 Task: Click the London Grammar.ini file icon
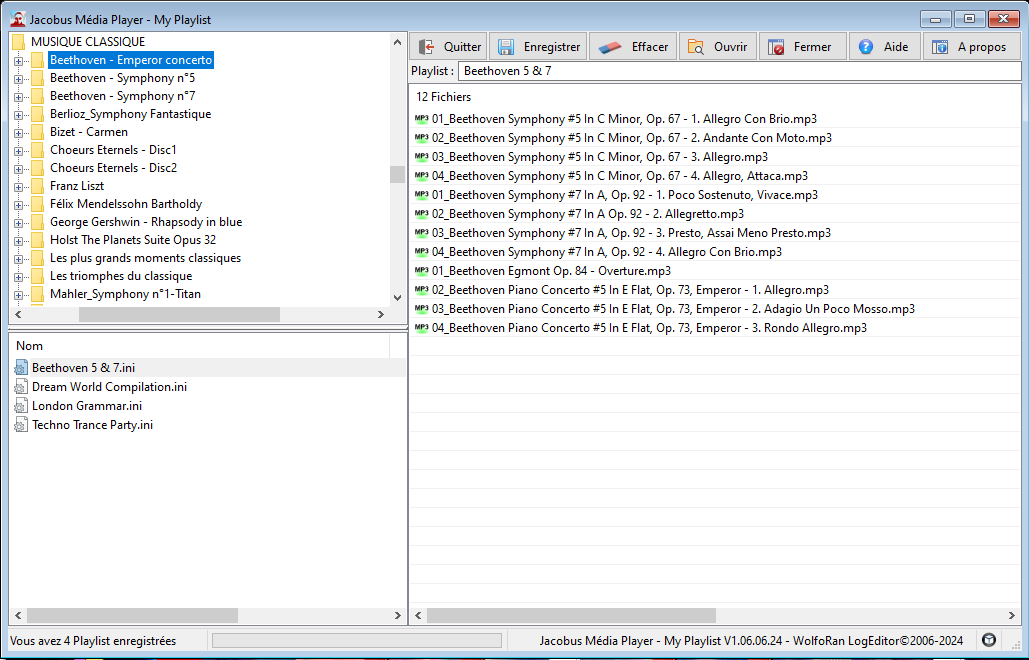pyautogui.click(x=21, y=406)
